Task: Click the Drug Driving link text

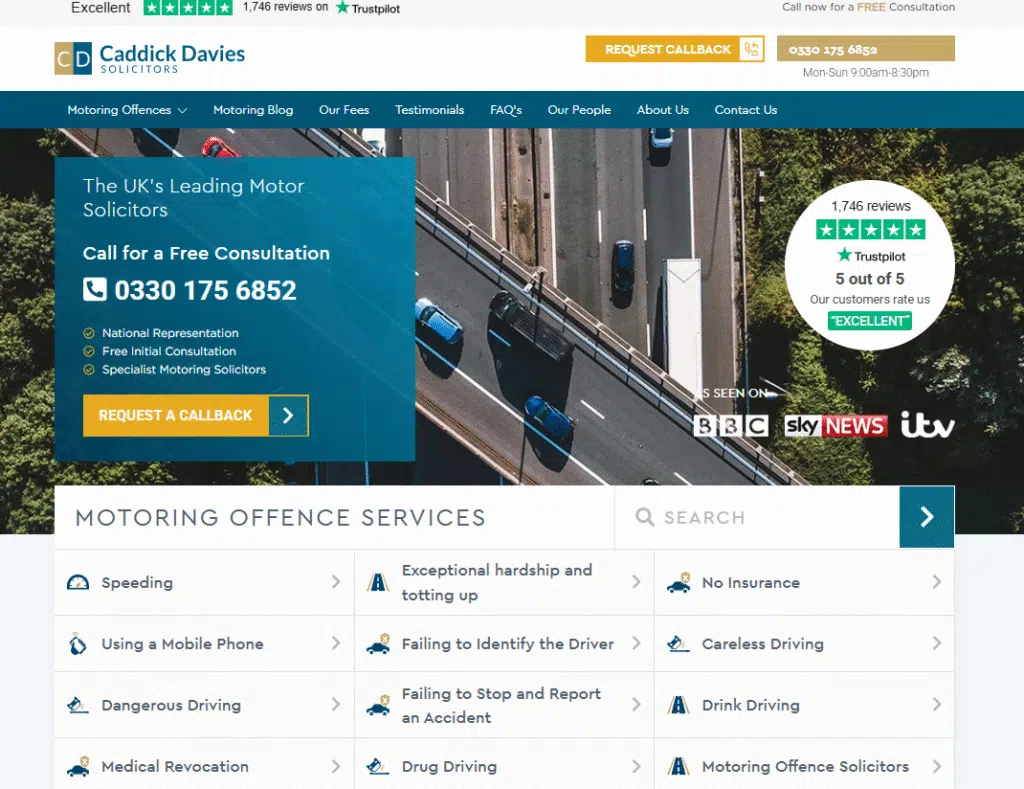Action: [x=449, y=766]
